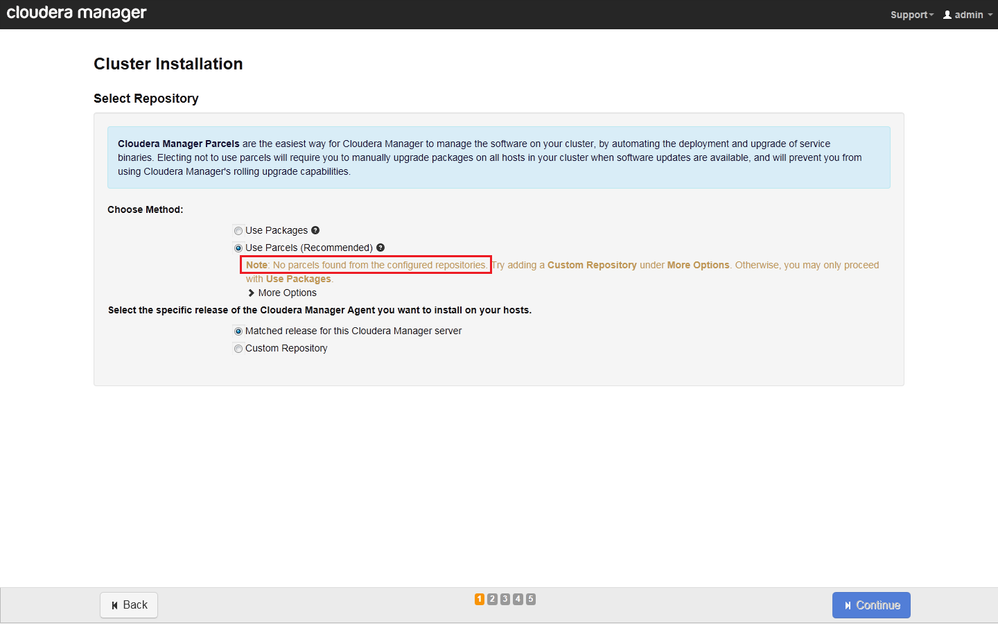This screenshot has height=624, width=998.
Task: Open the admin user menu
Action: click(x=967, y=15)
